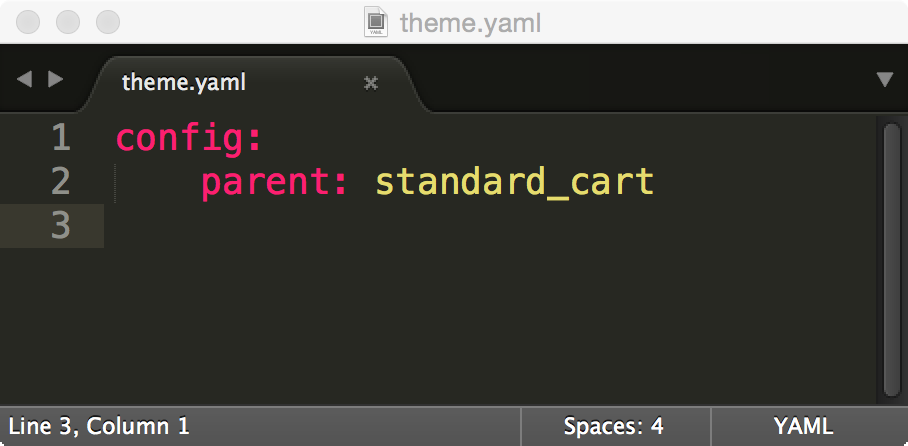Click the YAML document icon in title bar
This screenshot has width=908, height=446.
click(376, 22)
